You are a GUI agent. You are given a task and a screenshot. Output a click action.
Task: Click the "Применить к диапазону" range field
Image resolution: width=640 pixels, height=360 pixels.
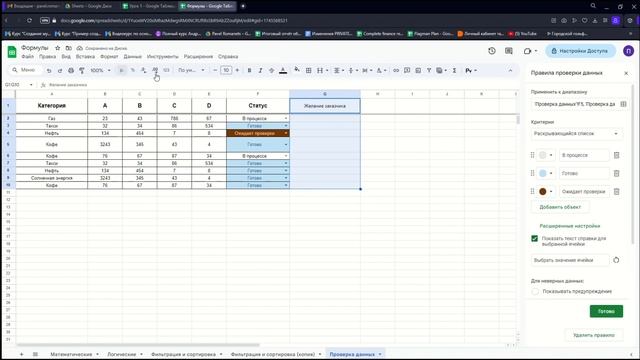[580, 104]
